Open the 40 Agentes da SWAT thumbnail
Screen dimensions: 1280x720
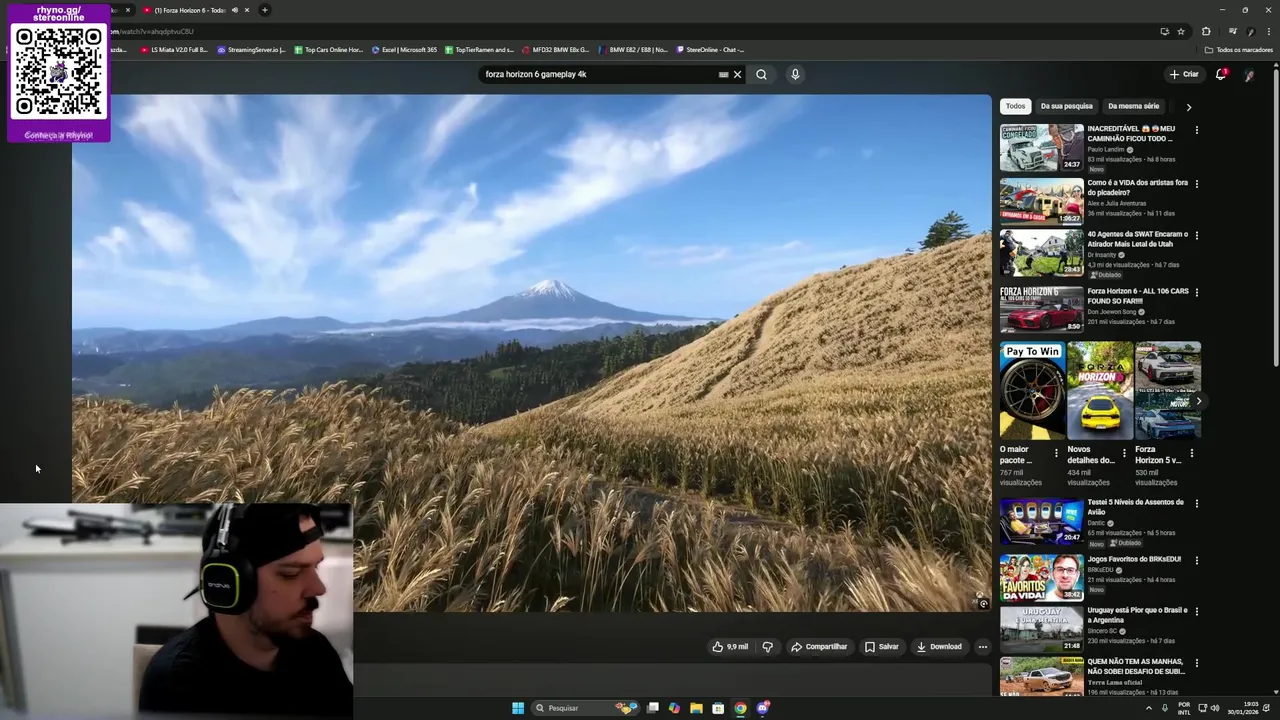pos(1041,254)
